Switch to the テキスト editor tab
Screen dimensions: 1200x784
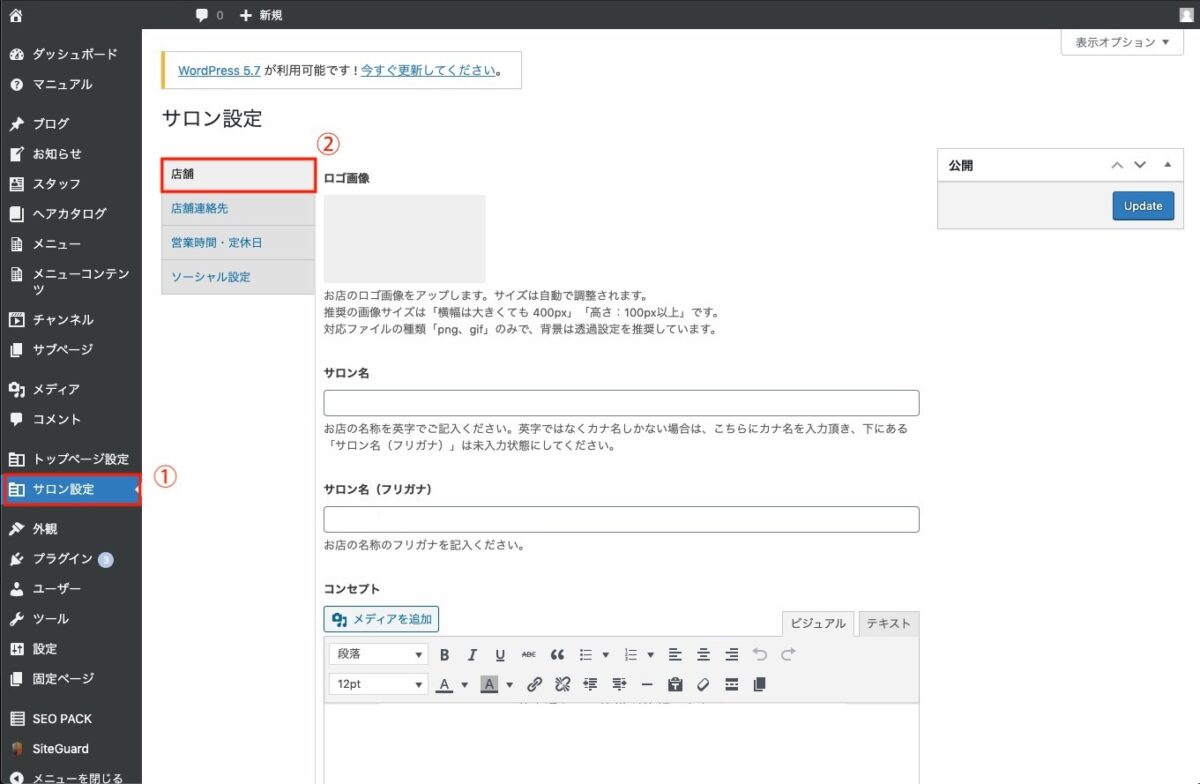pos(888,623)
